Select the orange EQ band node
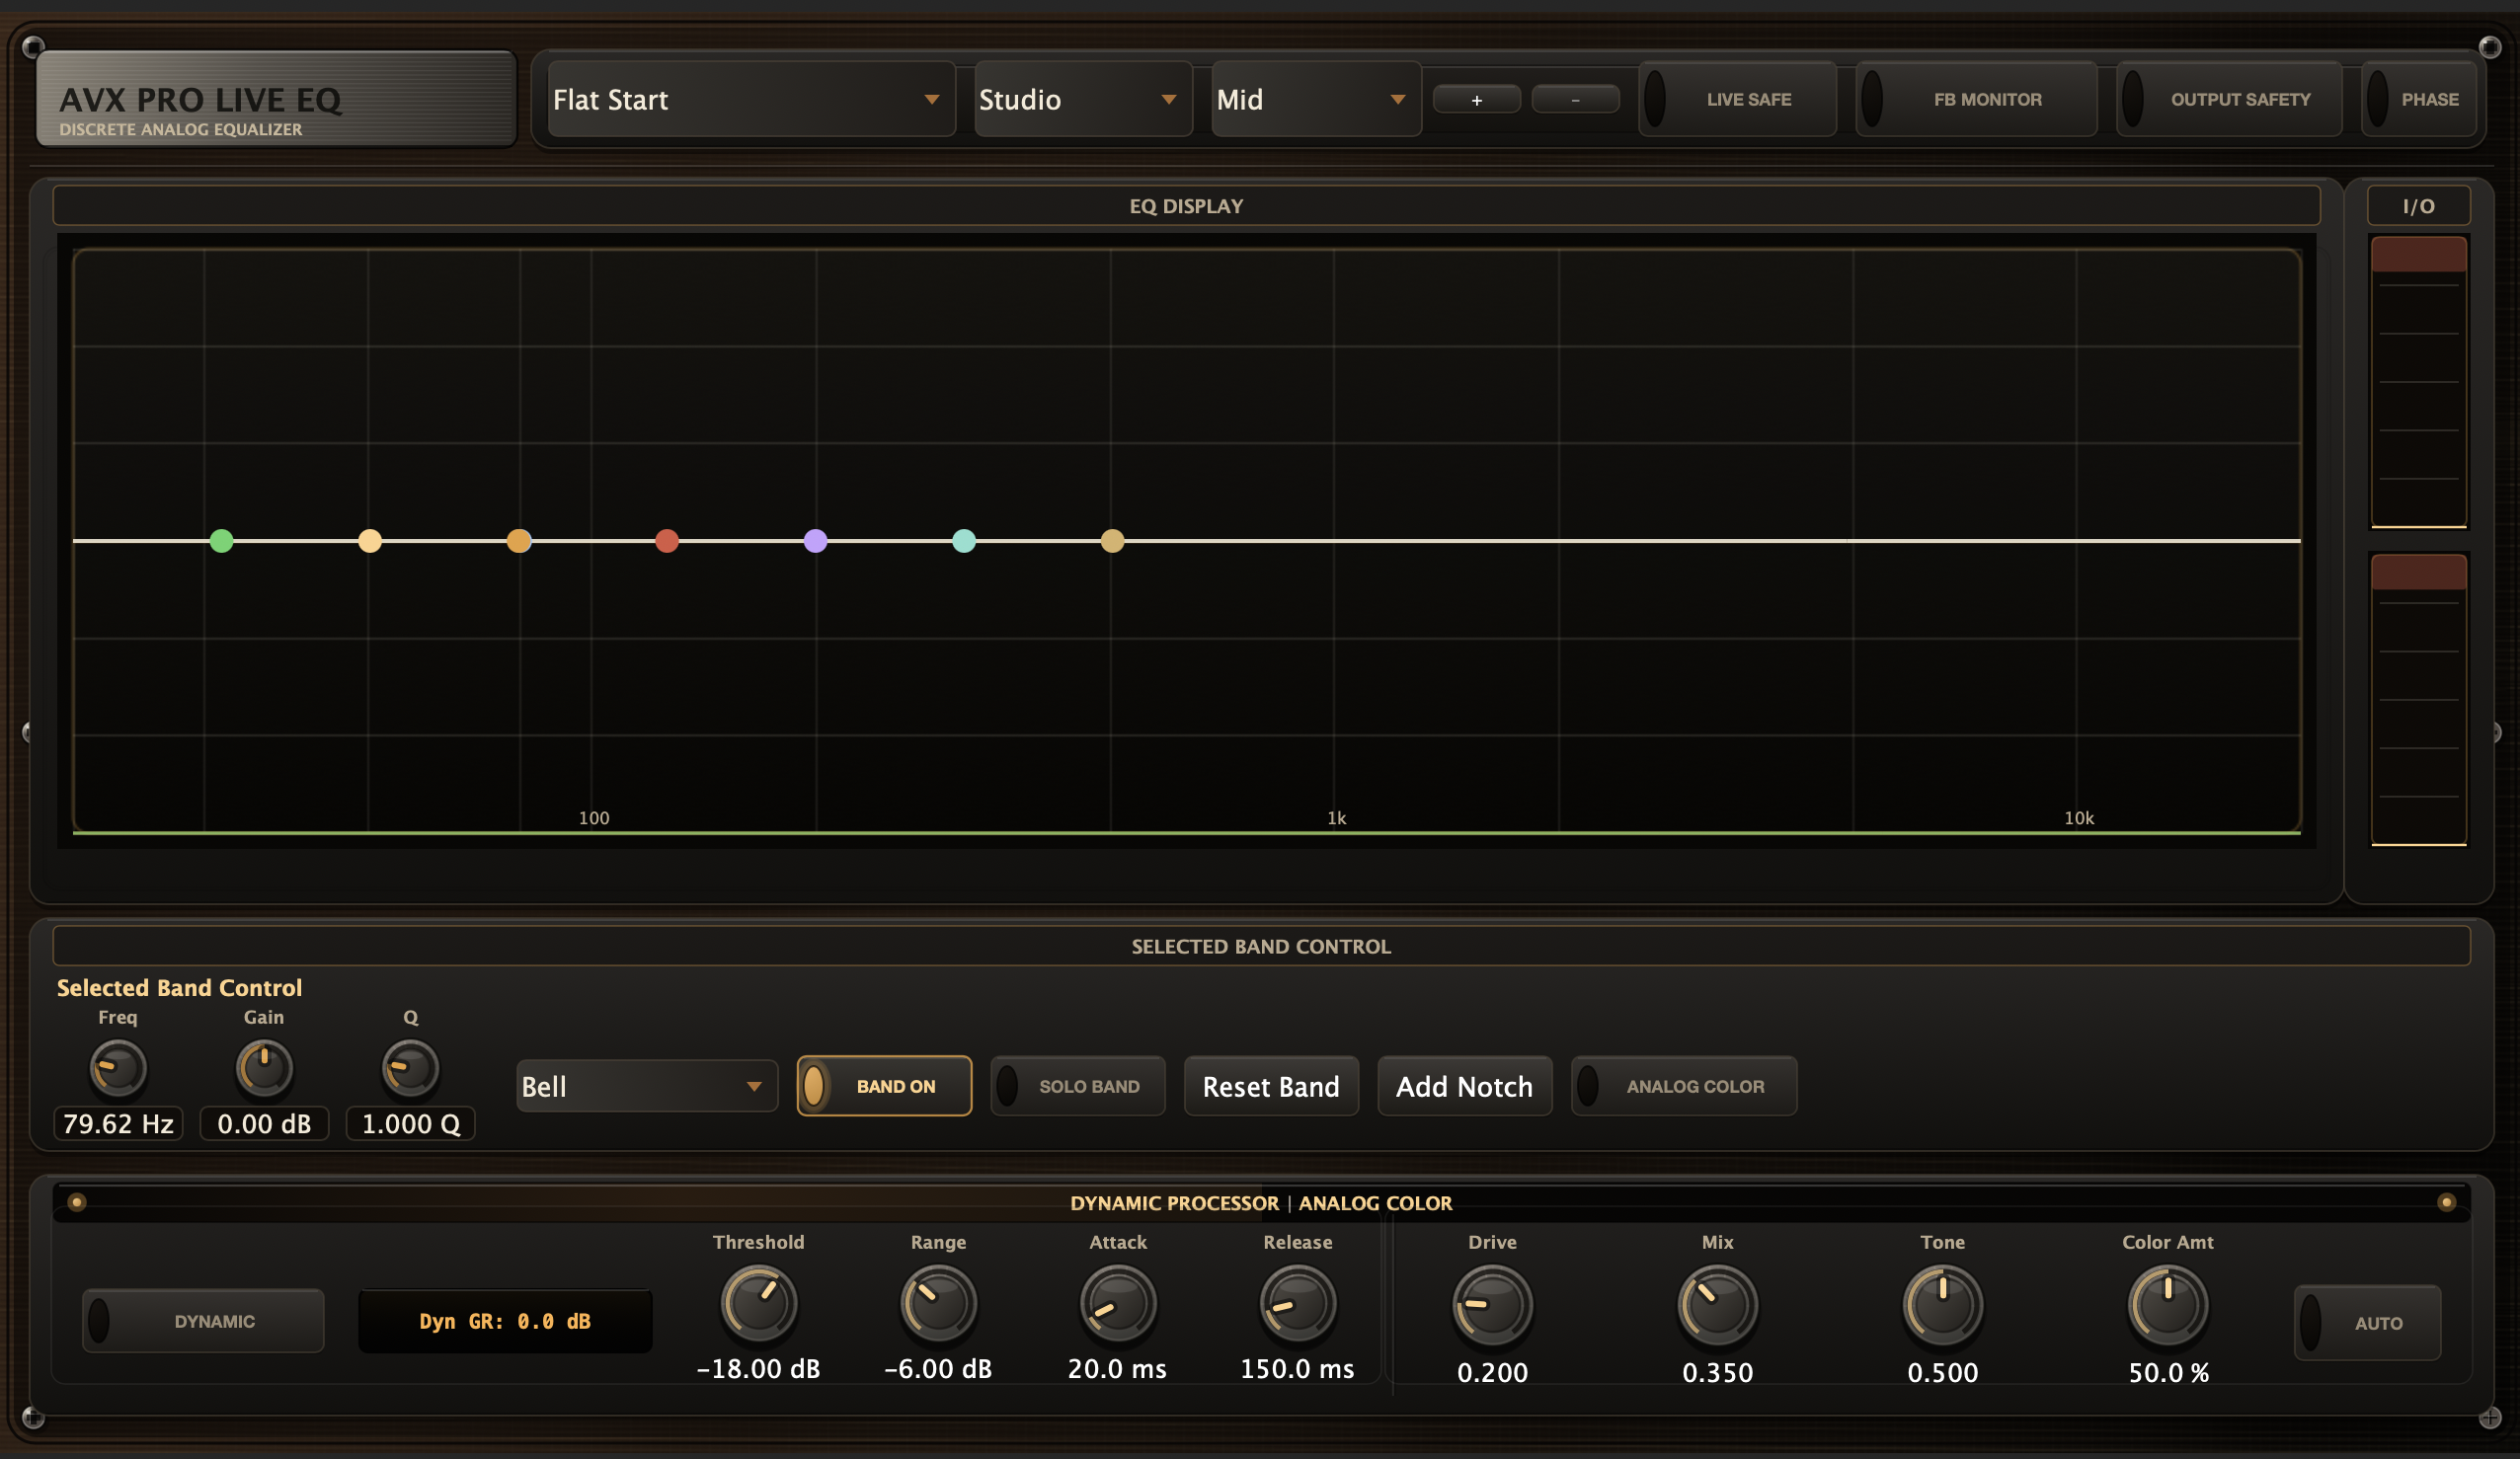The height and width of the screenshot is (1459, 2520). click(x=519, y=541)
